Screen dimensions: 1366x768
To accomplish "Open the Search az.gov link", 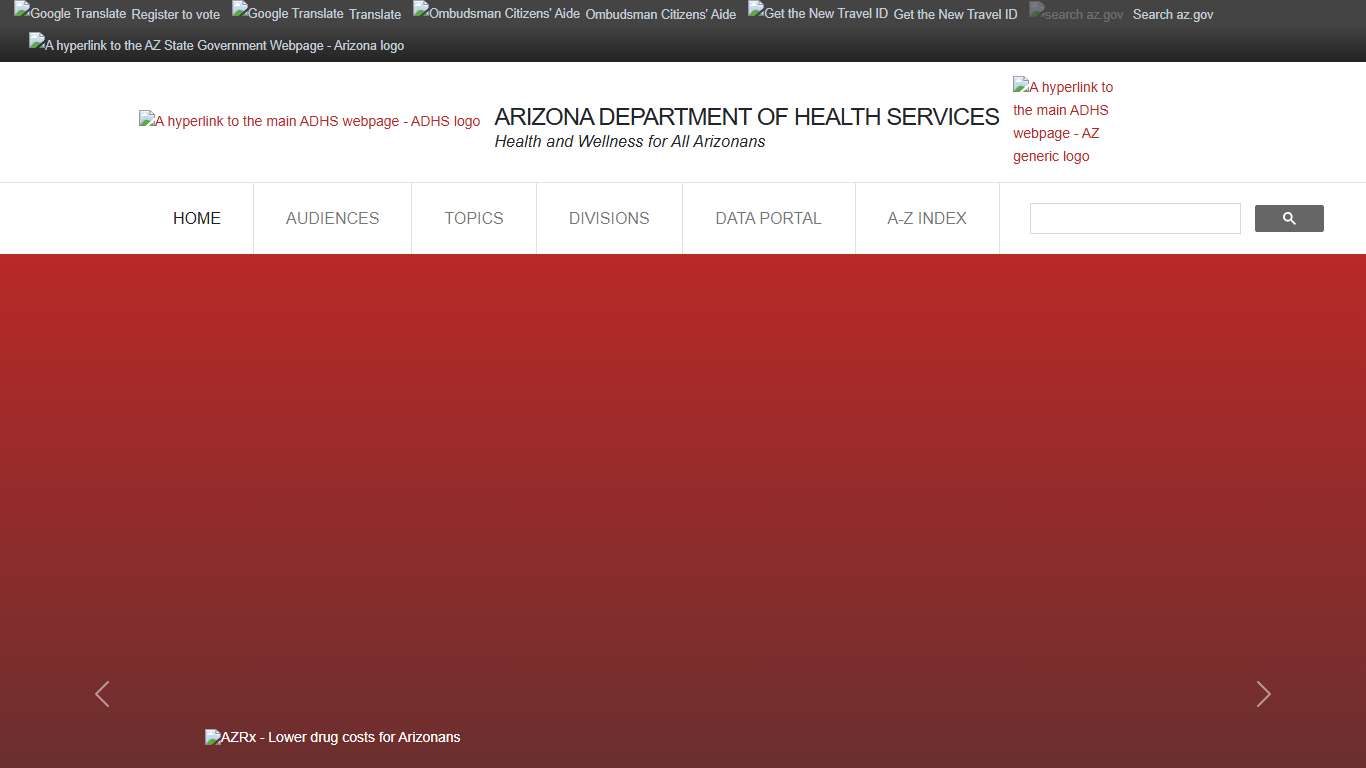I will 1172,14.
